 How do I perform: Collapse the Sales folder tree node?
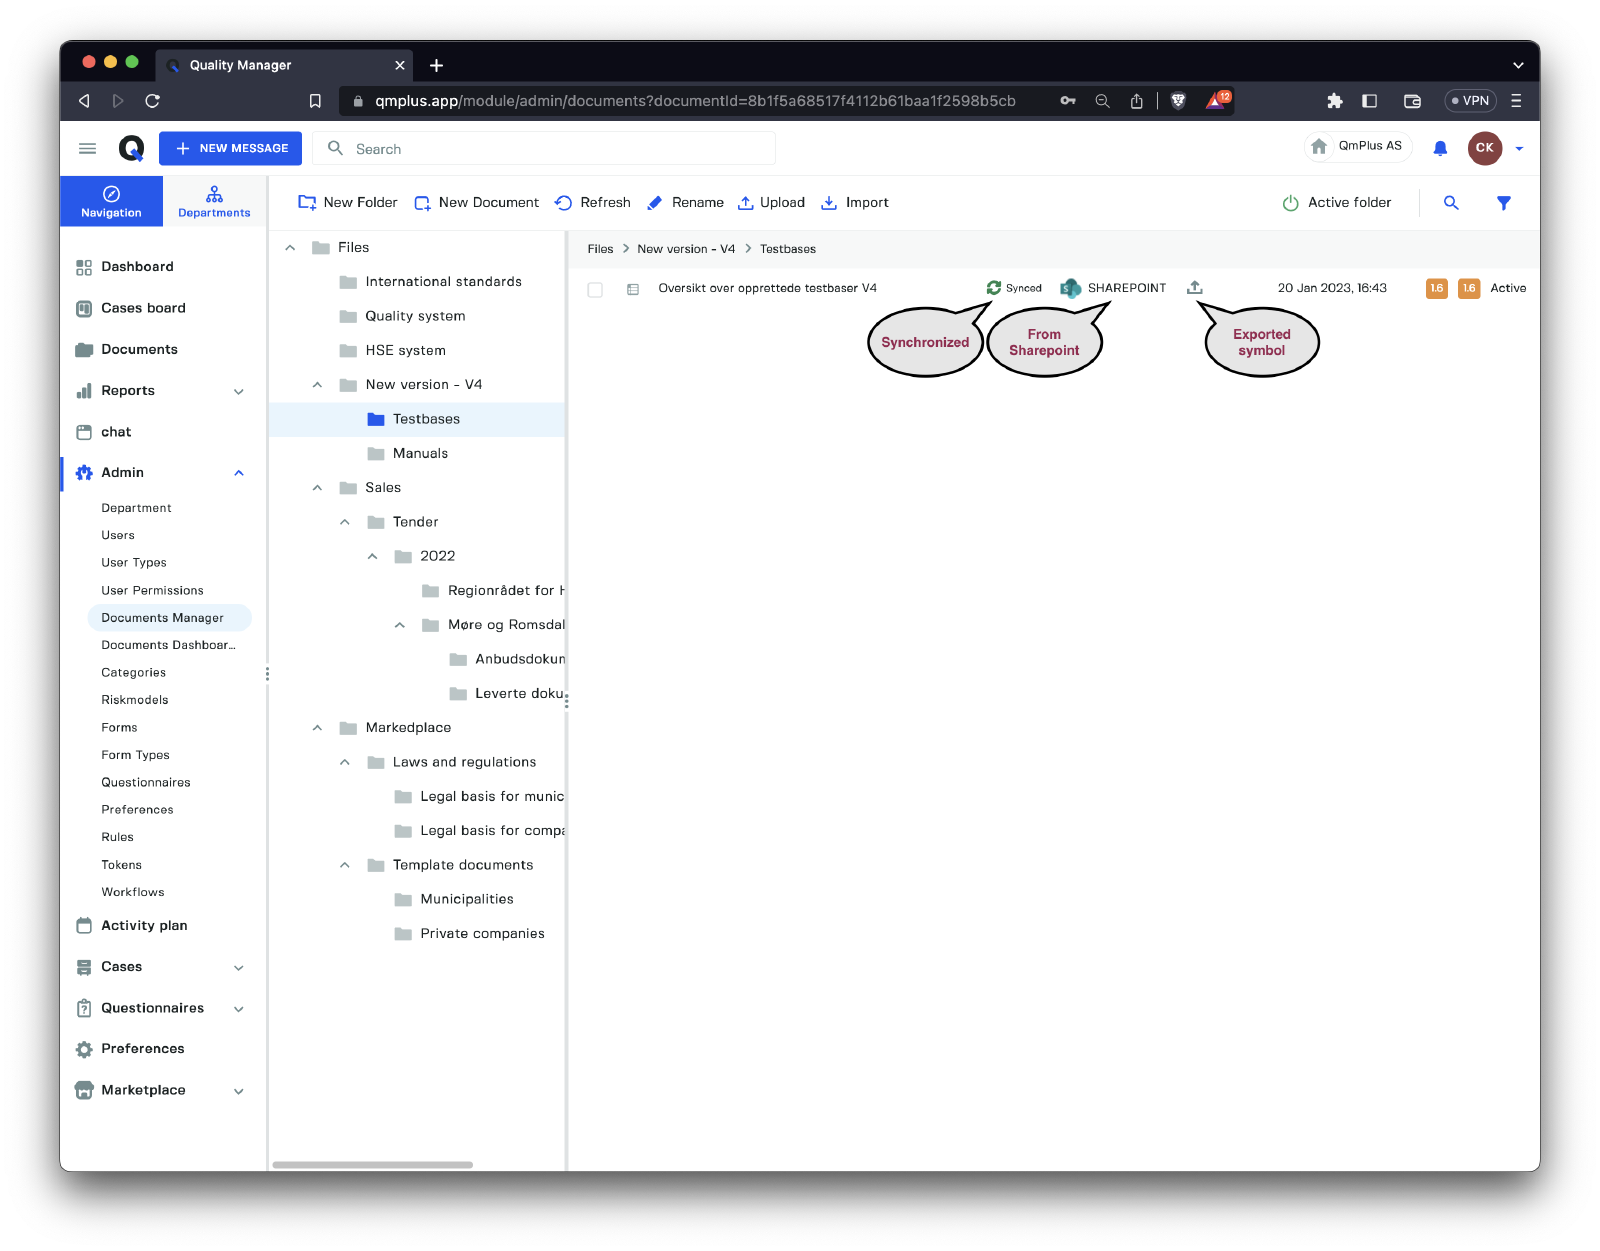[x=317, y=488]
